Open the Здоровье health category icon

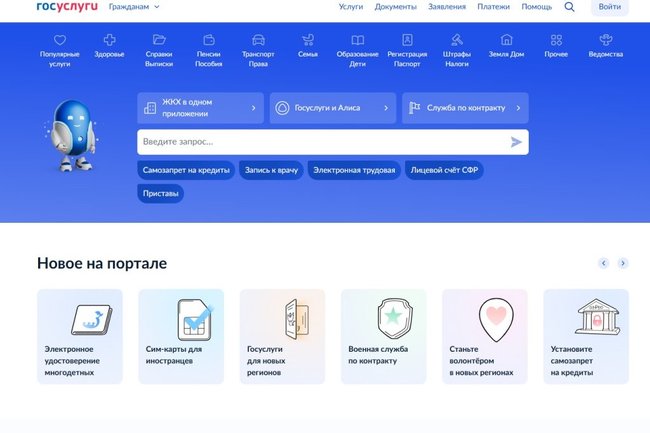(x=109, y=40)
